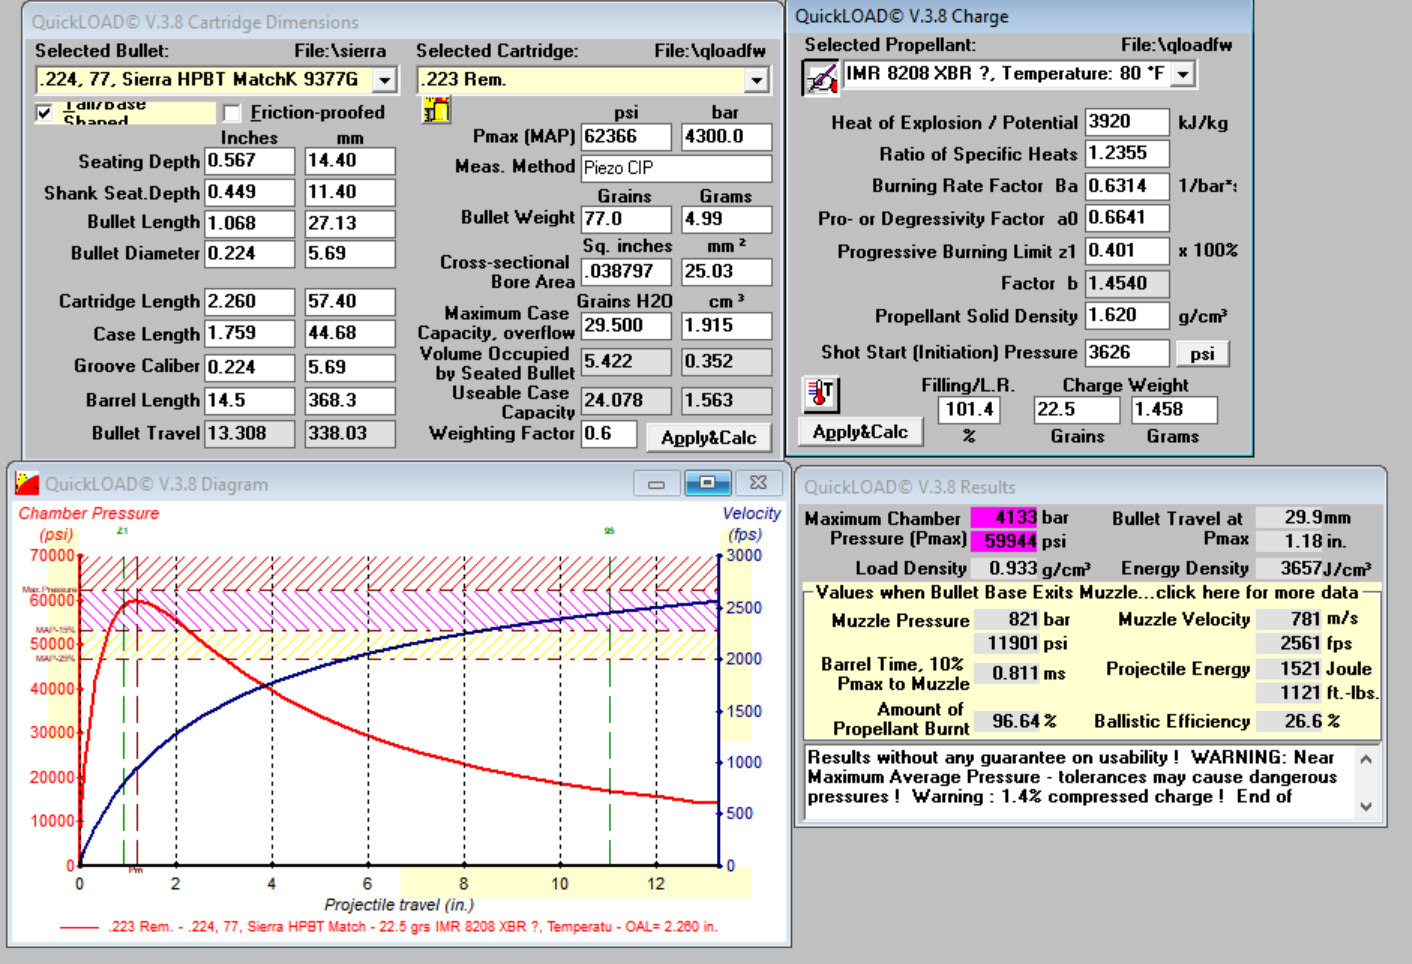This screenshot has height=964, width=1412.
Task: Click the Cartridge Length inches field
Action: point(250,302)
